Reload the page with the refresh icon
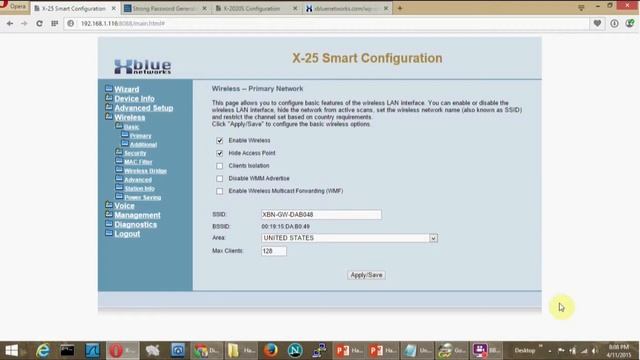This screenshot has width=640, height=360. click(x=39, y=24)
